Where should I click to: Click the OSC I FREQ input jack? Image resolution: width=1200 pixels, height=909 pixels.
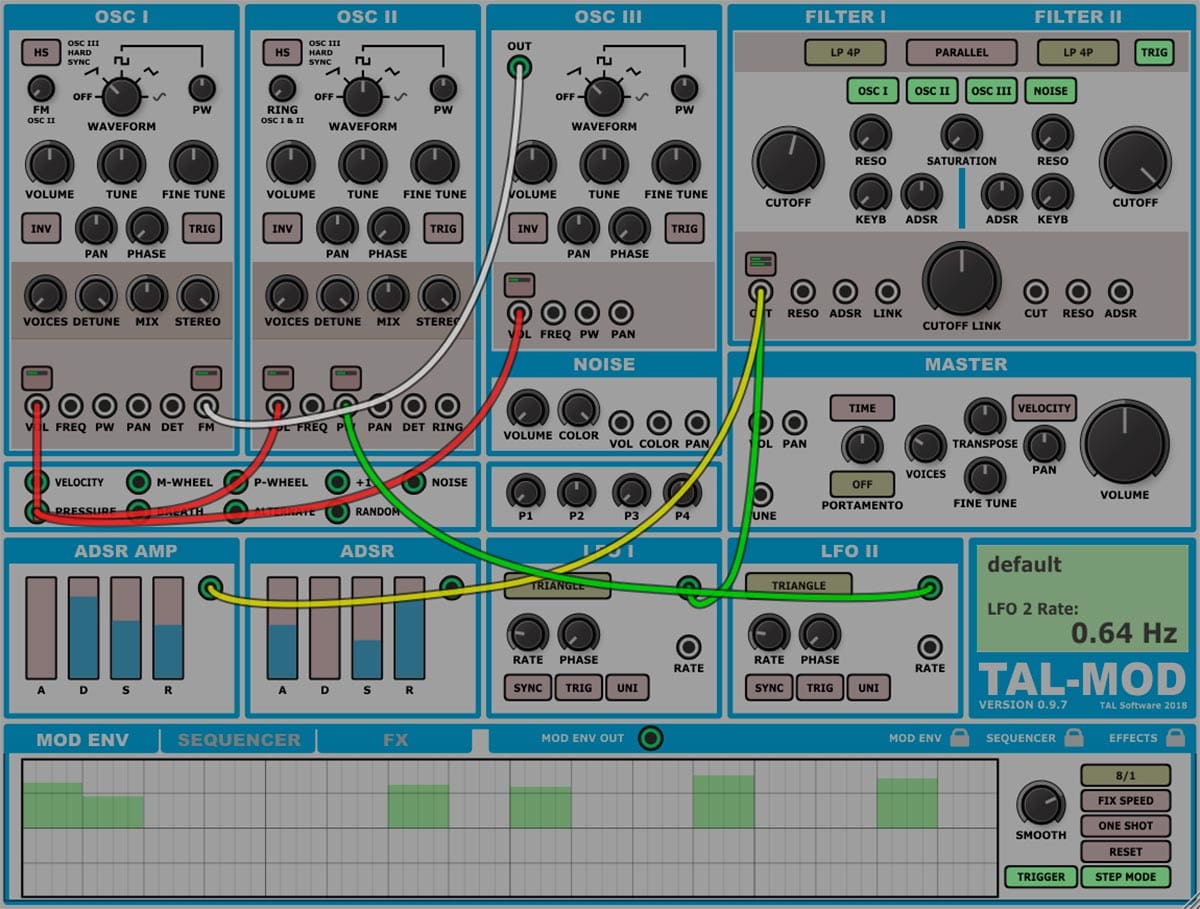coord(71,405)
